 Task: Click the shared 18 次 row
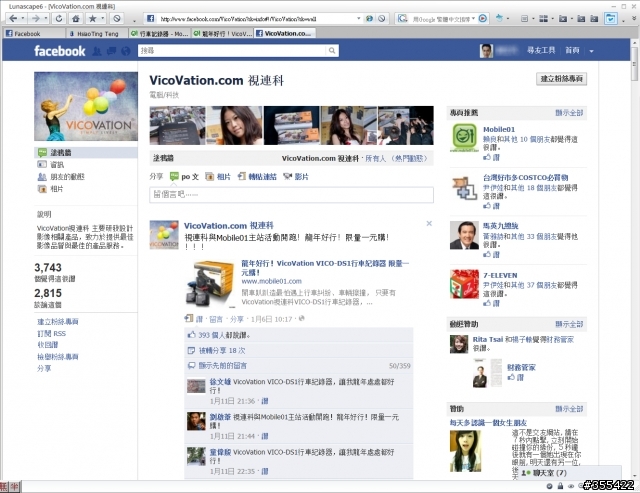(299, 351)
